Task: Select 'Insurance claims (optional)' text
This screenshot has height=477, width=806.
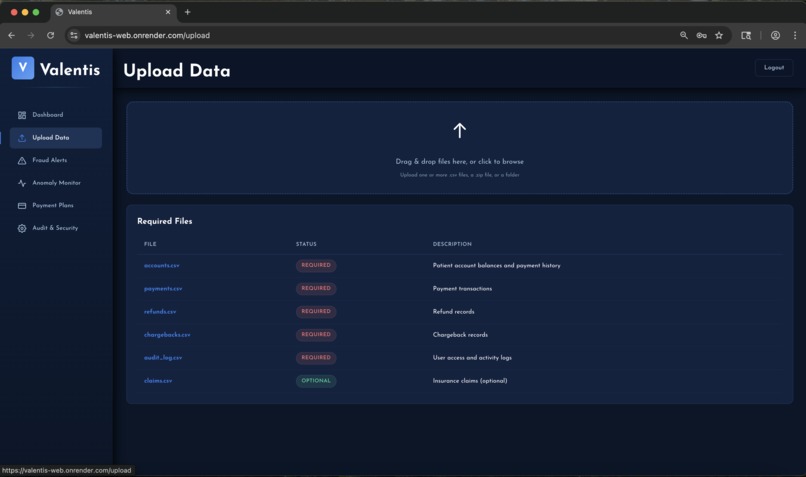Action: pos(470,381)
